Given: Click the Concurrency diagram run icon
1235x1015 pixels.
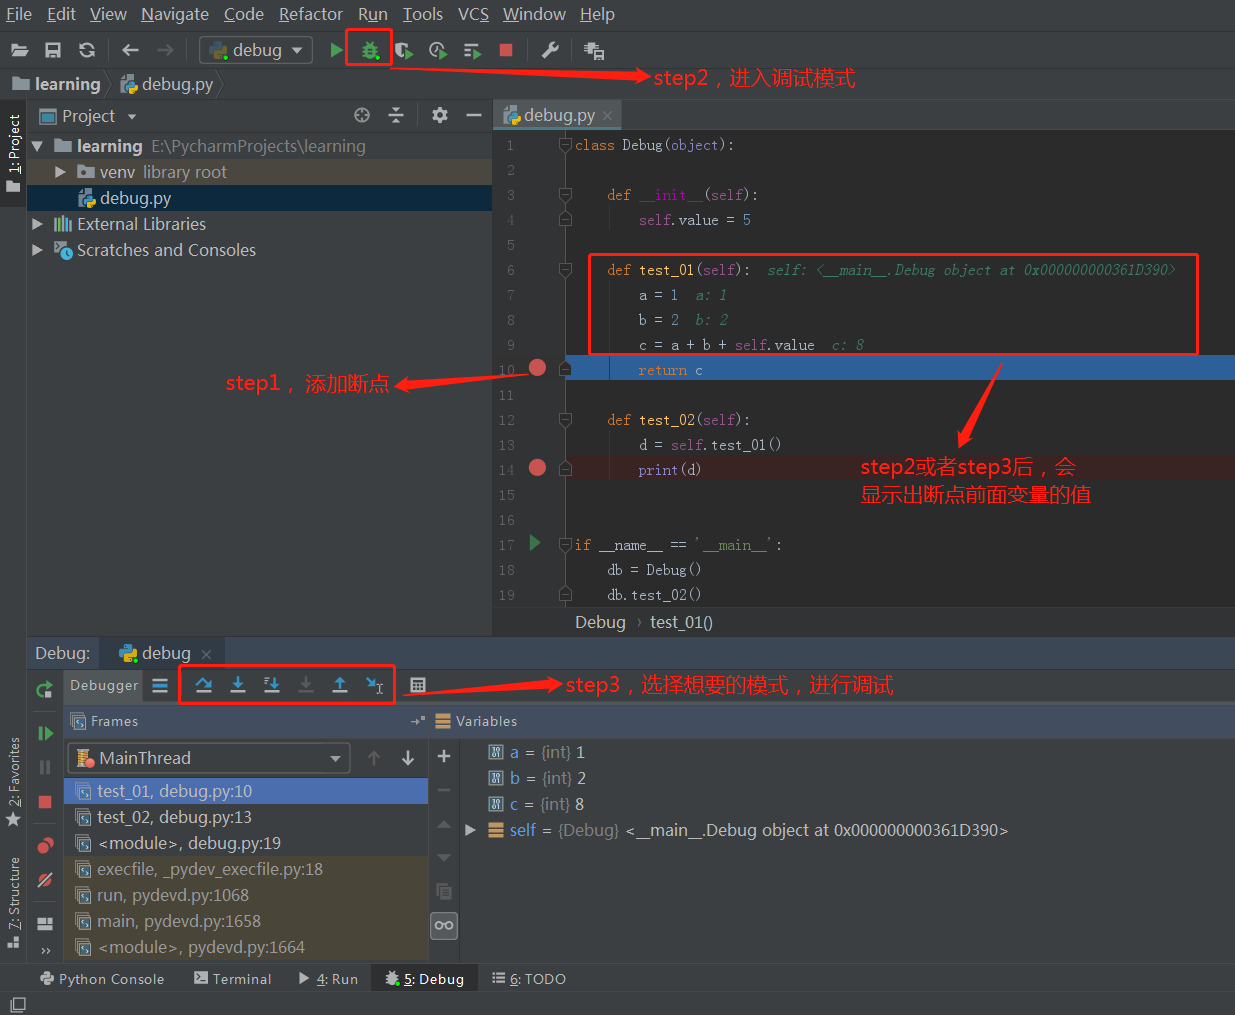Looking at the screenshot, I should pyautogui.click(x=473, y=50).
